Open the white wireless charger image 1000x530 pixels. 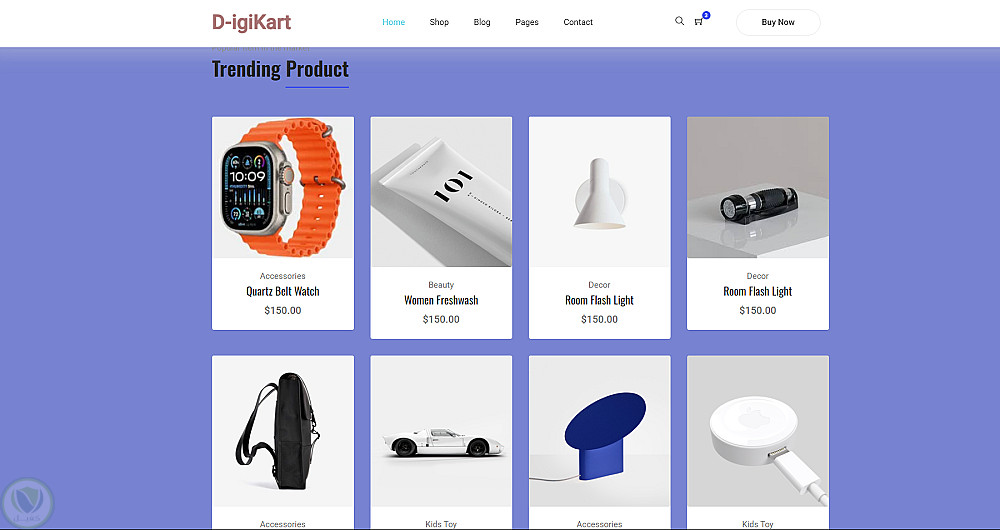pos(758,431)
